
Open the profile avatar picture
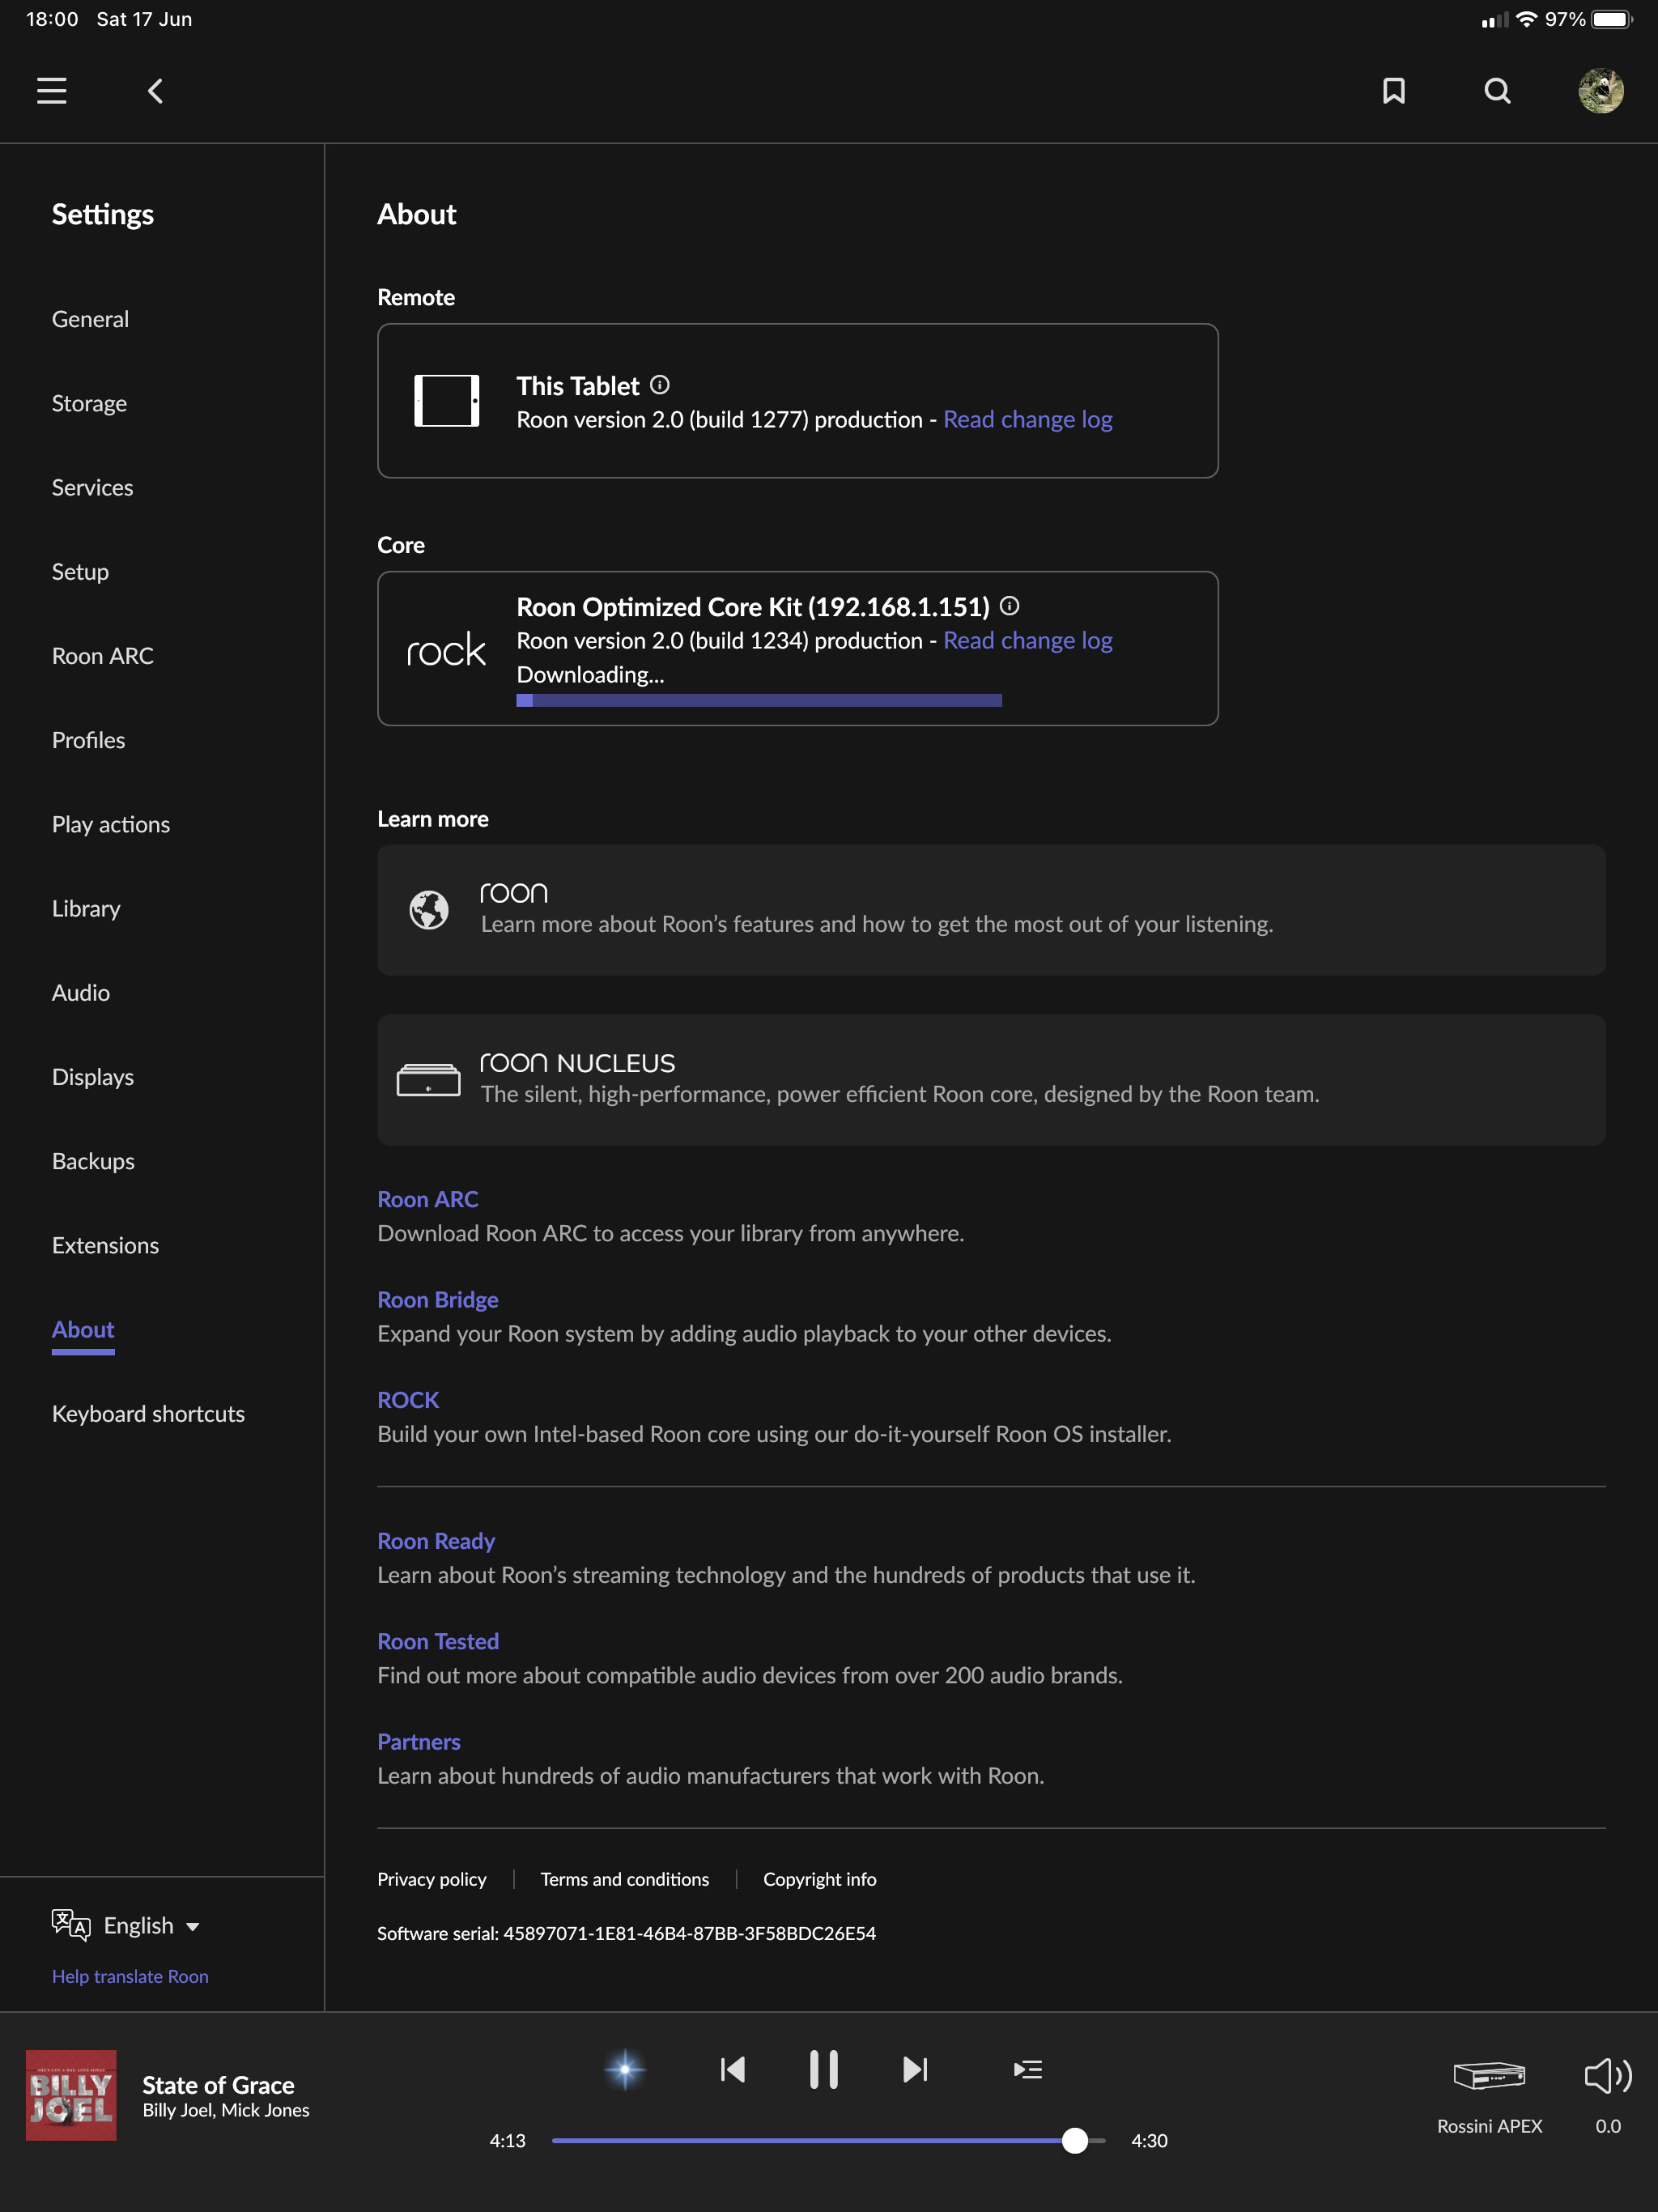click(1600, 91)
